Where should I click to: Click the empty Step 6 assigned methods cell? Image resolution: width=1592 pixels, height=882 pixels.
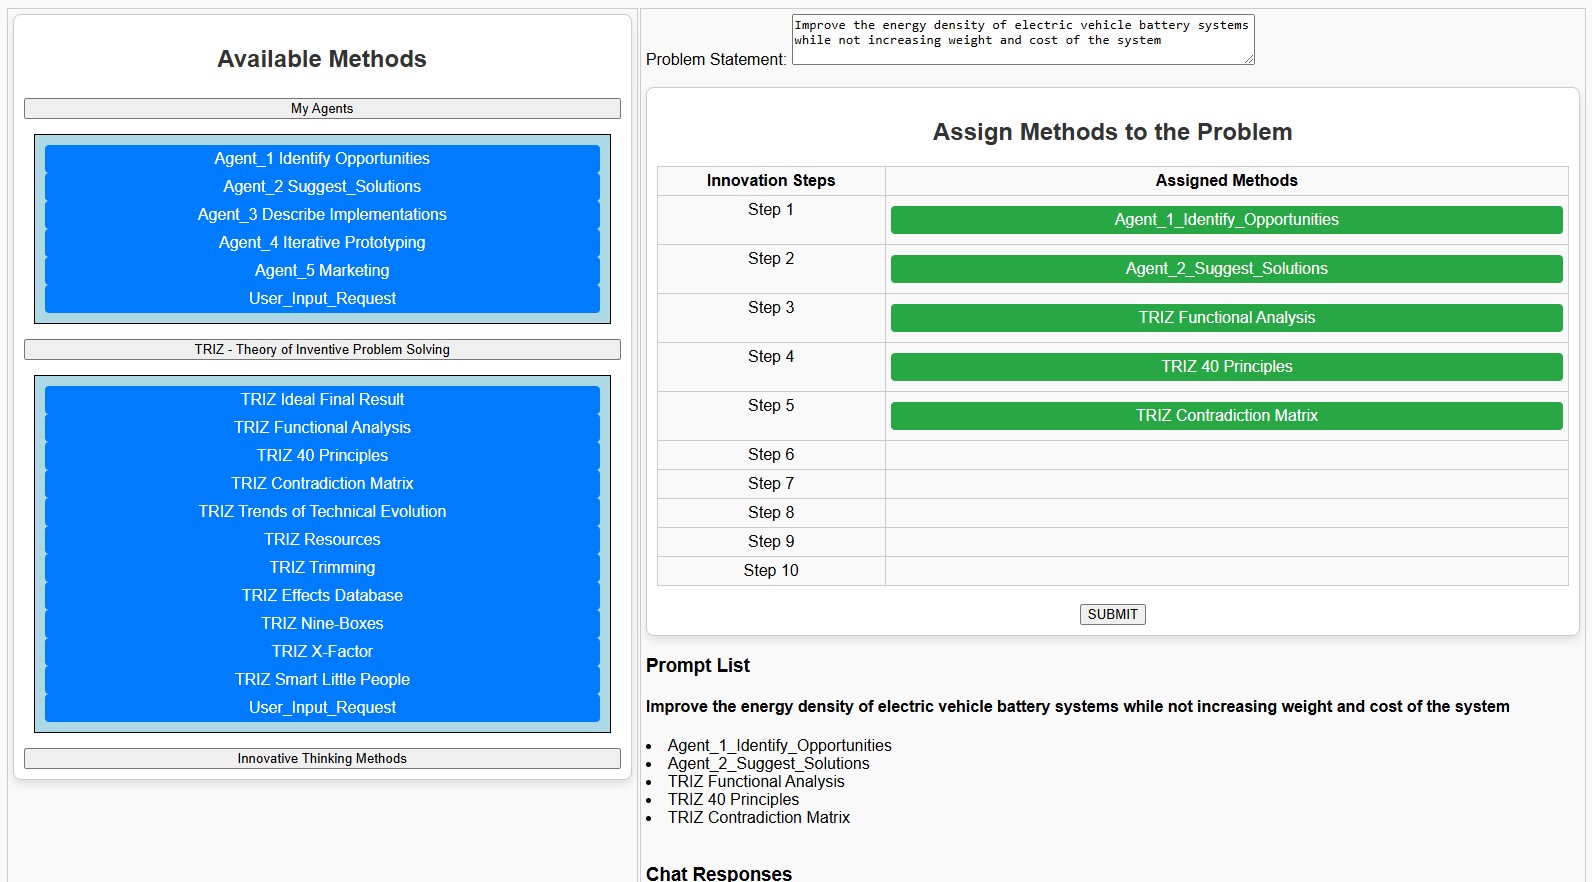[1226, 455]
